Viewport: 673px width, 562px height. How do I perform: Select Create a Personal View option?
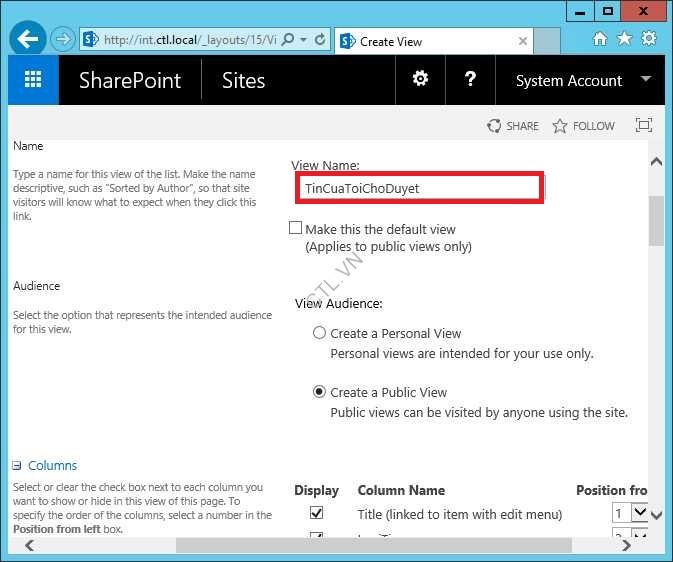point(320,333)
